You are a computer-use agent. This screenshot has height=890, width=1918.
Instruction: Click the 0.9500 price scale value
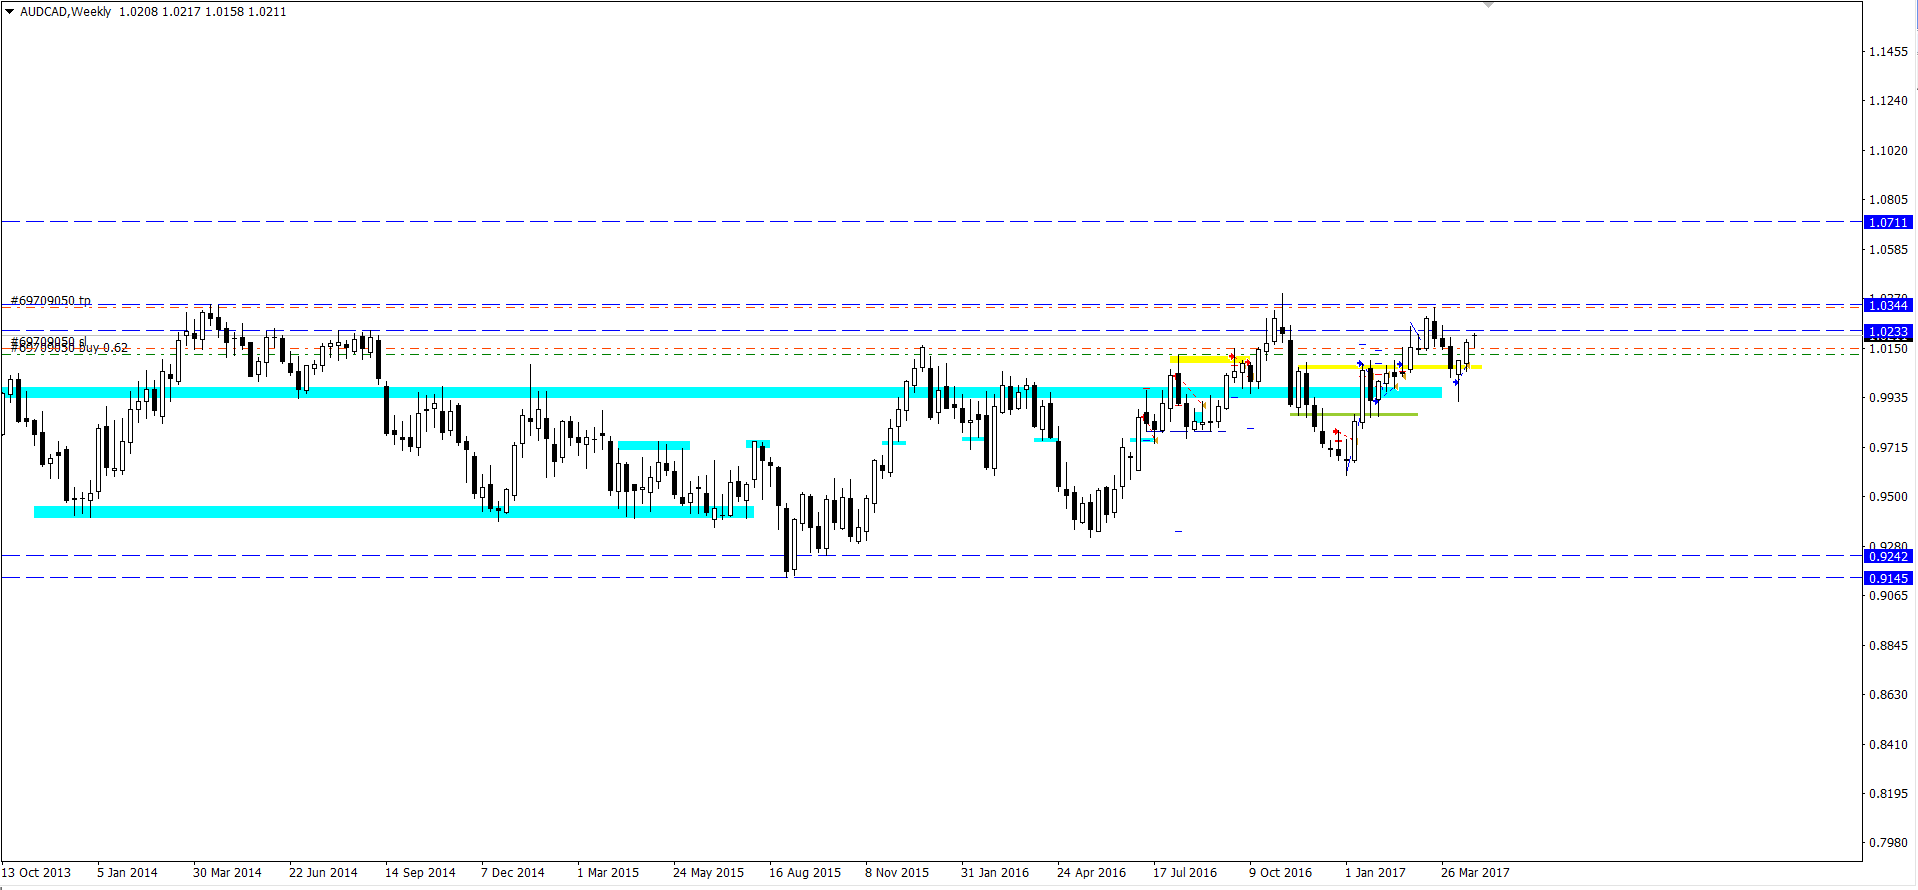coord(1889,497)
